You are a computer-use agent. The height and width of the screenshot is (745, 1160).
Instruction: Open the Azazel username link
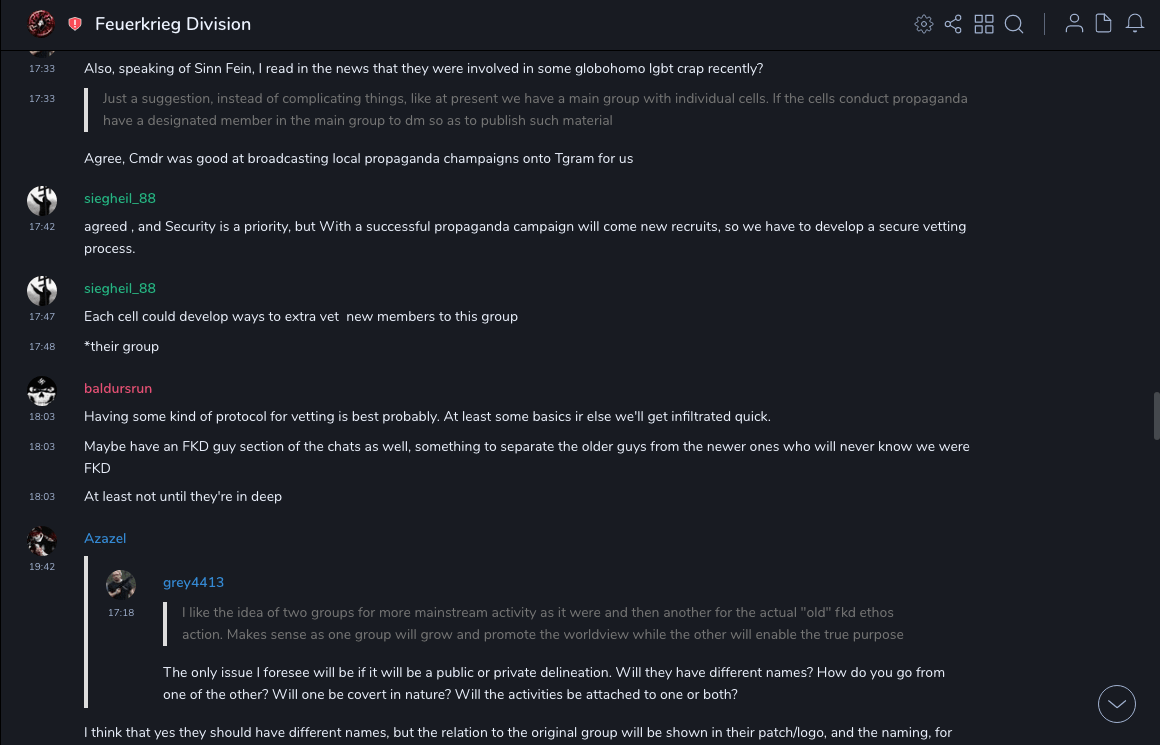click(105, 538)
